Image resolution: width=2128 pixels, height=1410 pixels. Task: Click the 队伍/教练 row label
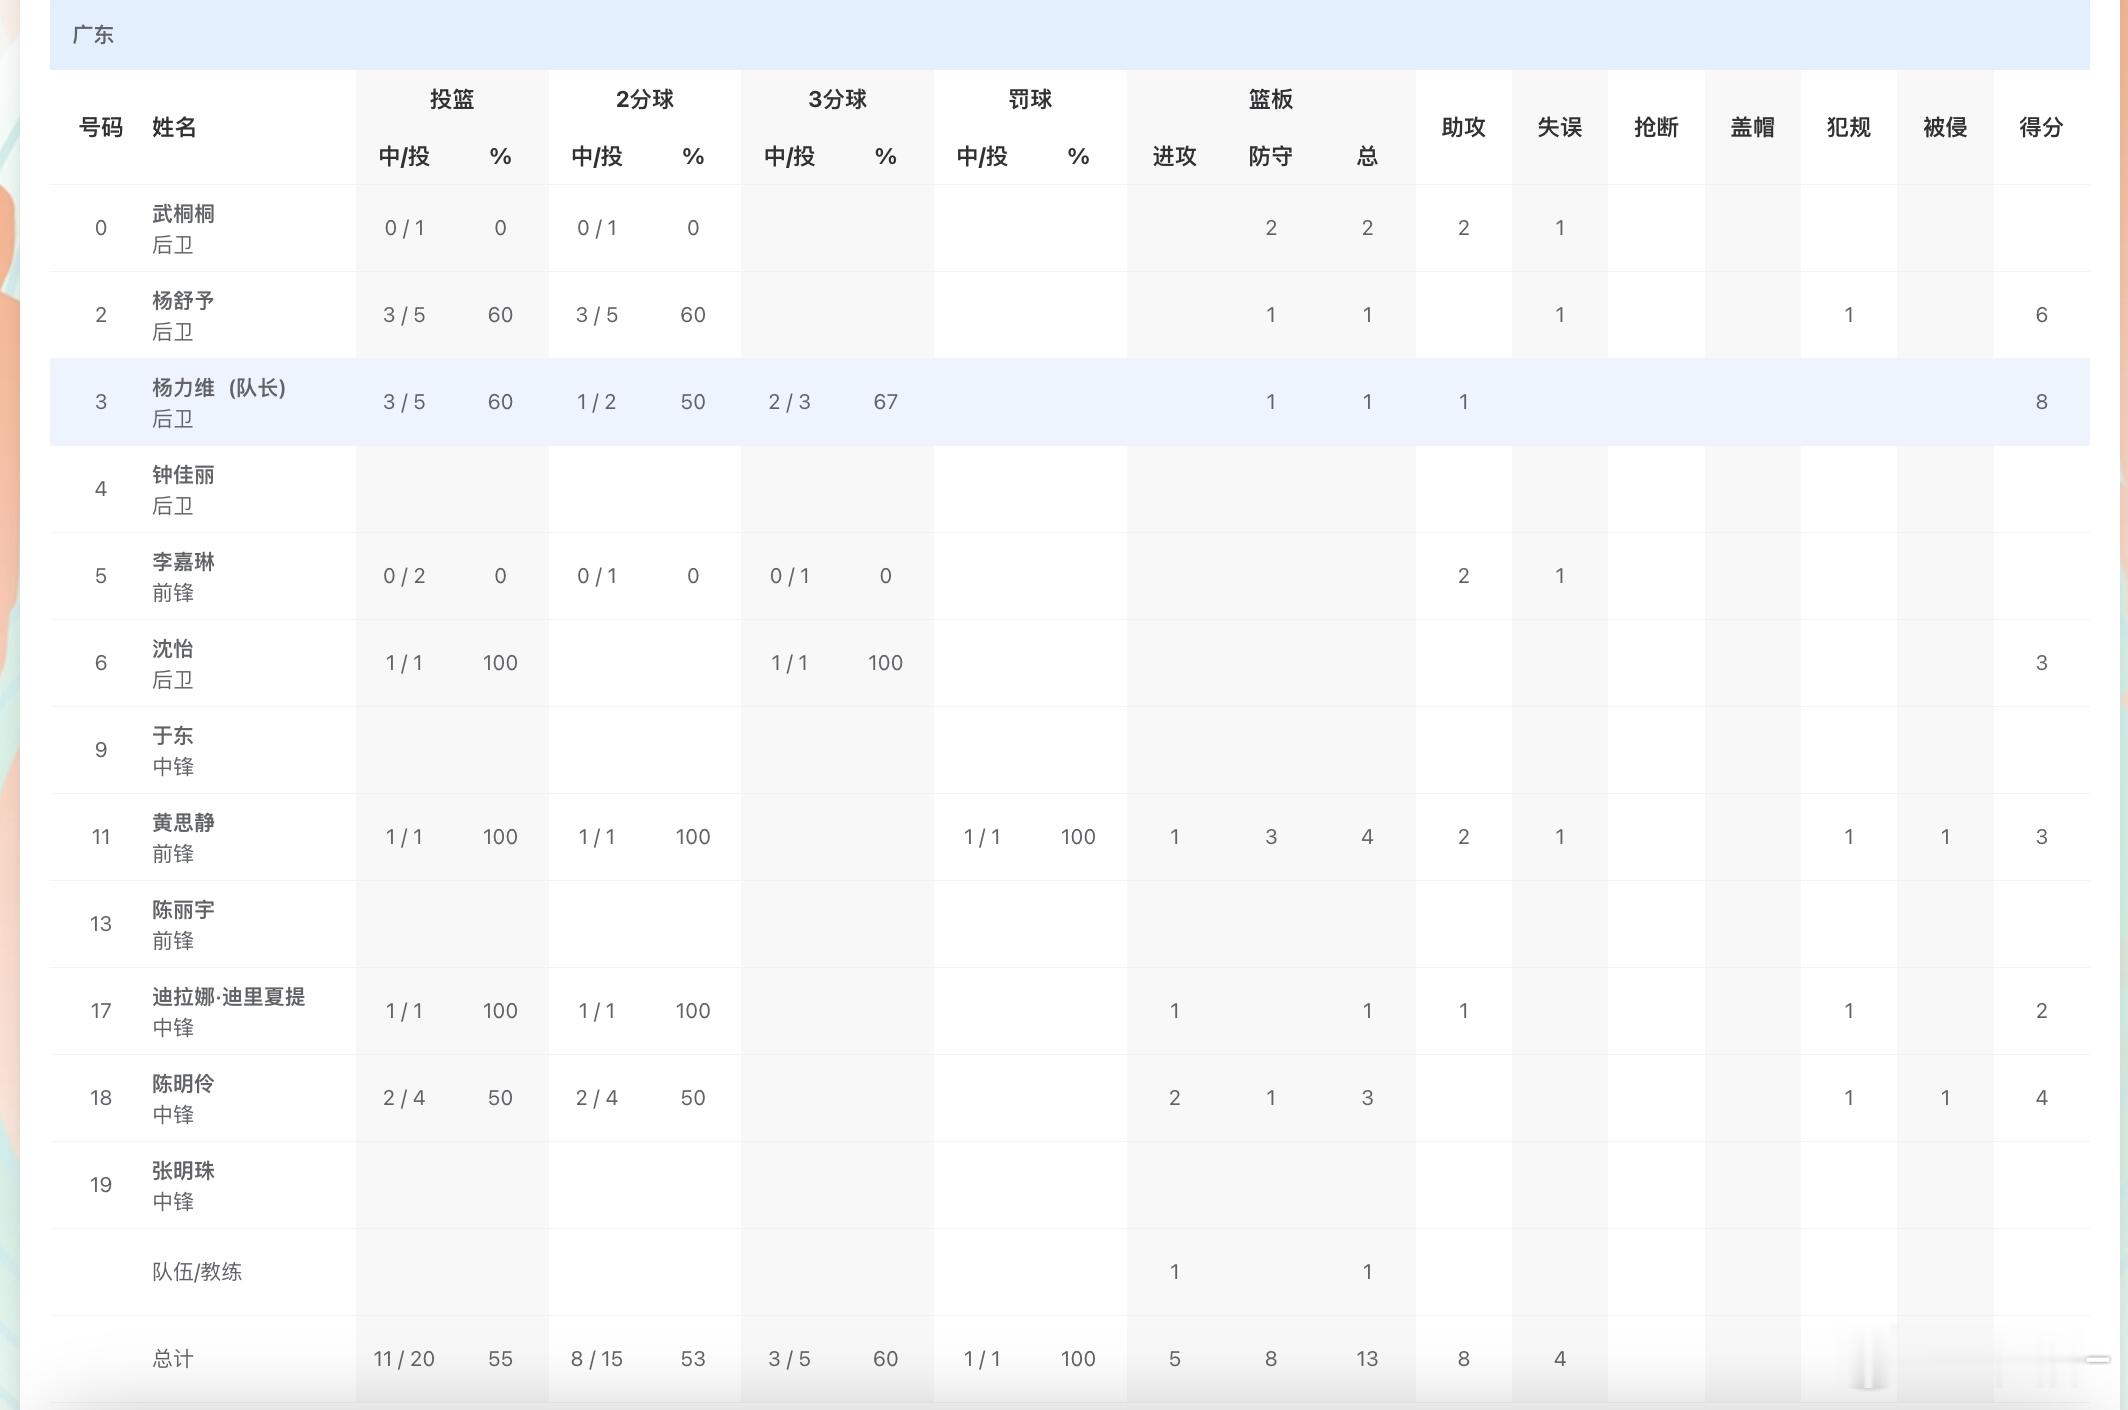(197, 1272)
